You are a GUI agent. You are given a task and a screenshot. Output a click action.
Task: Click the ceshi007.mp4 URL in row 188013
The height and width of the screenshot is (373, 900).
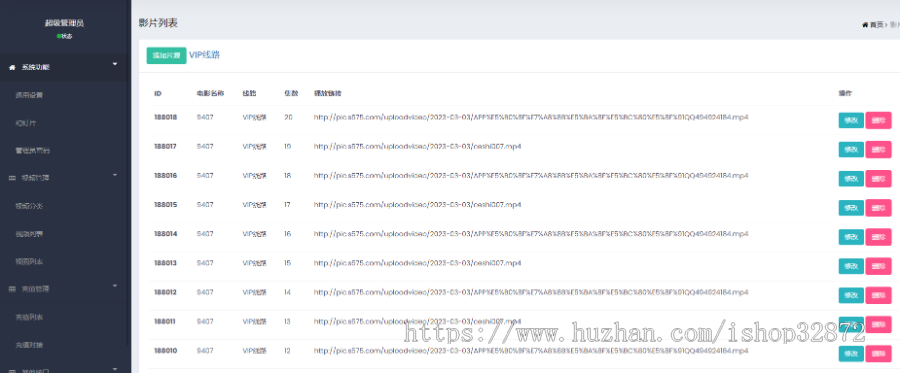coord(417,263)
